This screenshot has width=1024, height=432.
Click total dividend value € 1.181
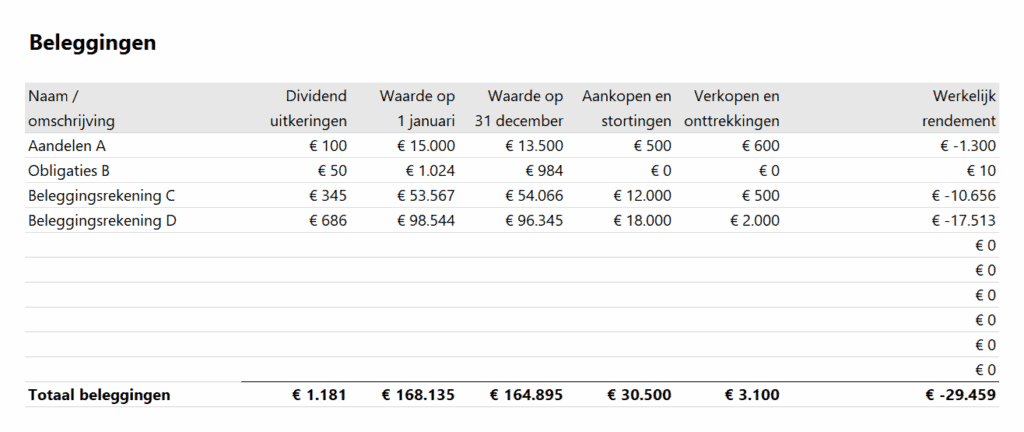319,395
